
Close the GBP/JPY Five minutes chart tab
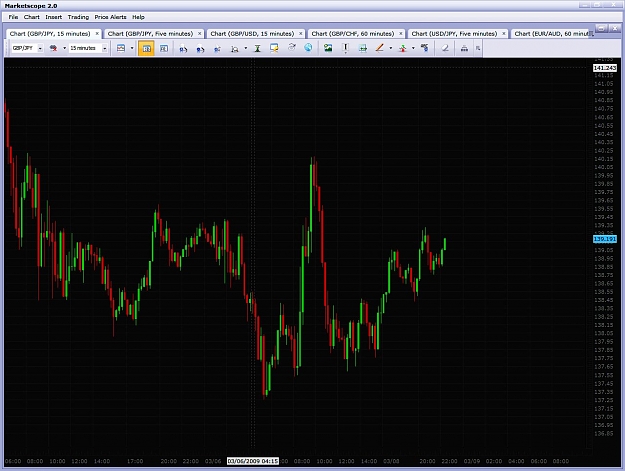(199, 34)
